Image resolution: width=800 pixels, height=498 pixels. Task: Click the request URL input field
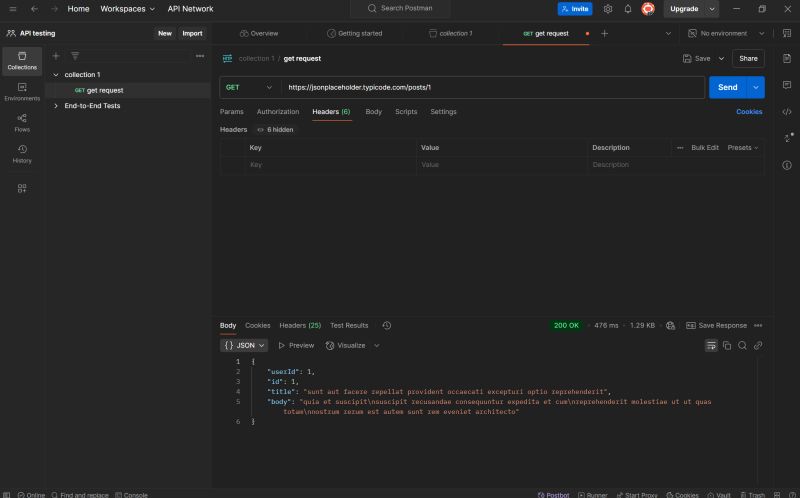[x=493, y=87]
